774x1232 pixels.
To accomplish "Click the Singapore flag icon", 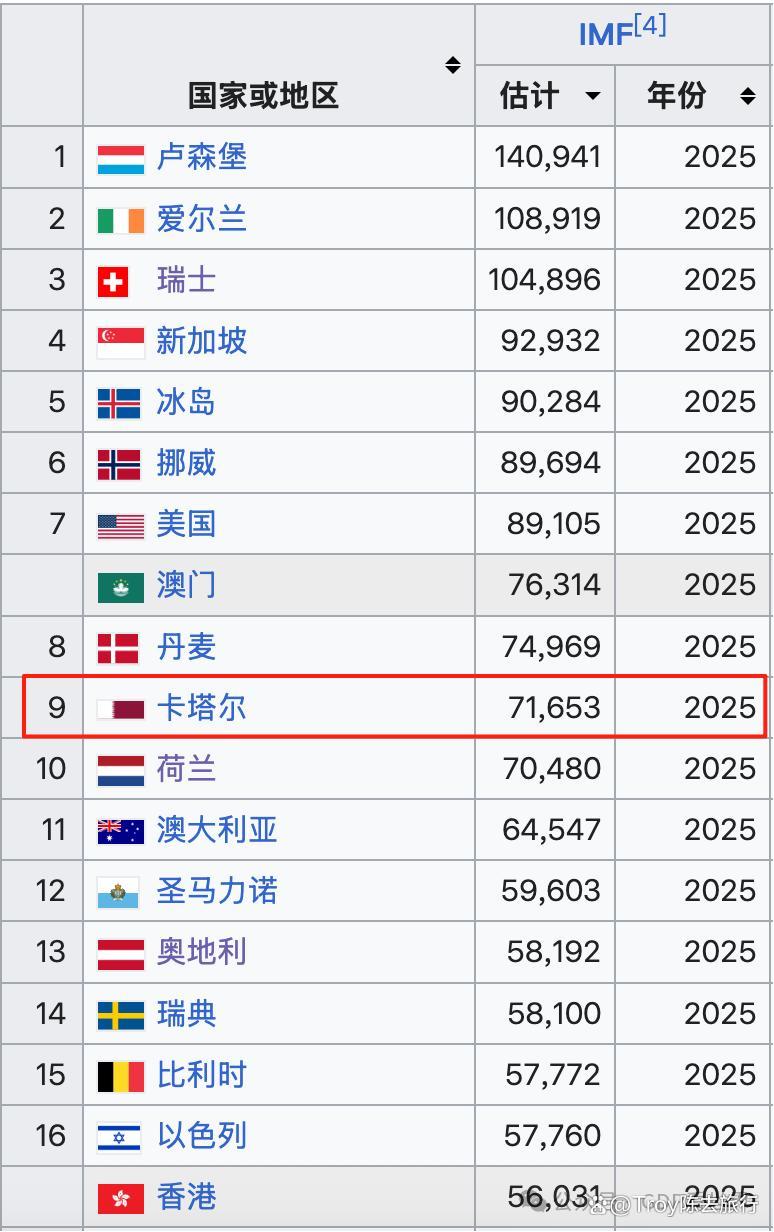I will [121, 343].
